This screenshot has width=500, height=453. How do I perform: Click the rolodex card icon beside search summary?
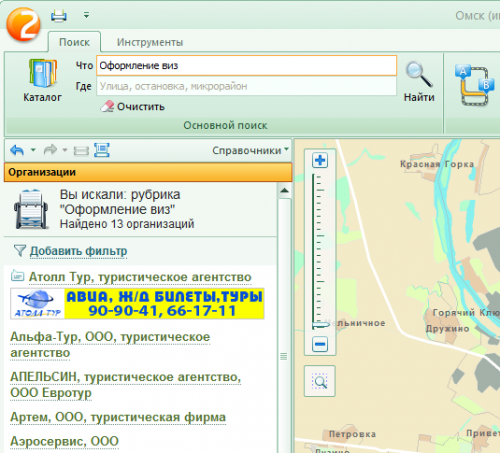click(x=31, y=209)
